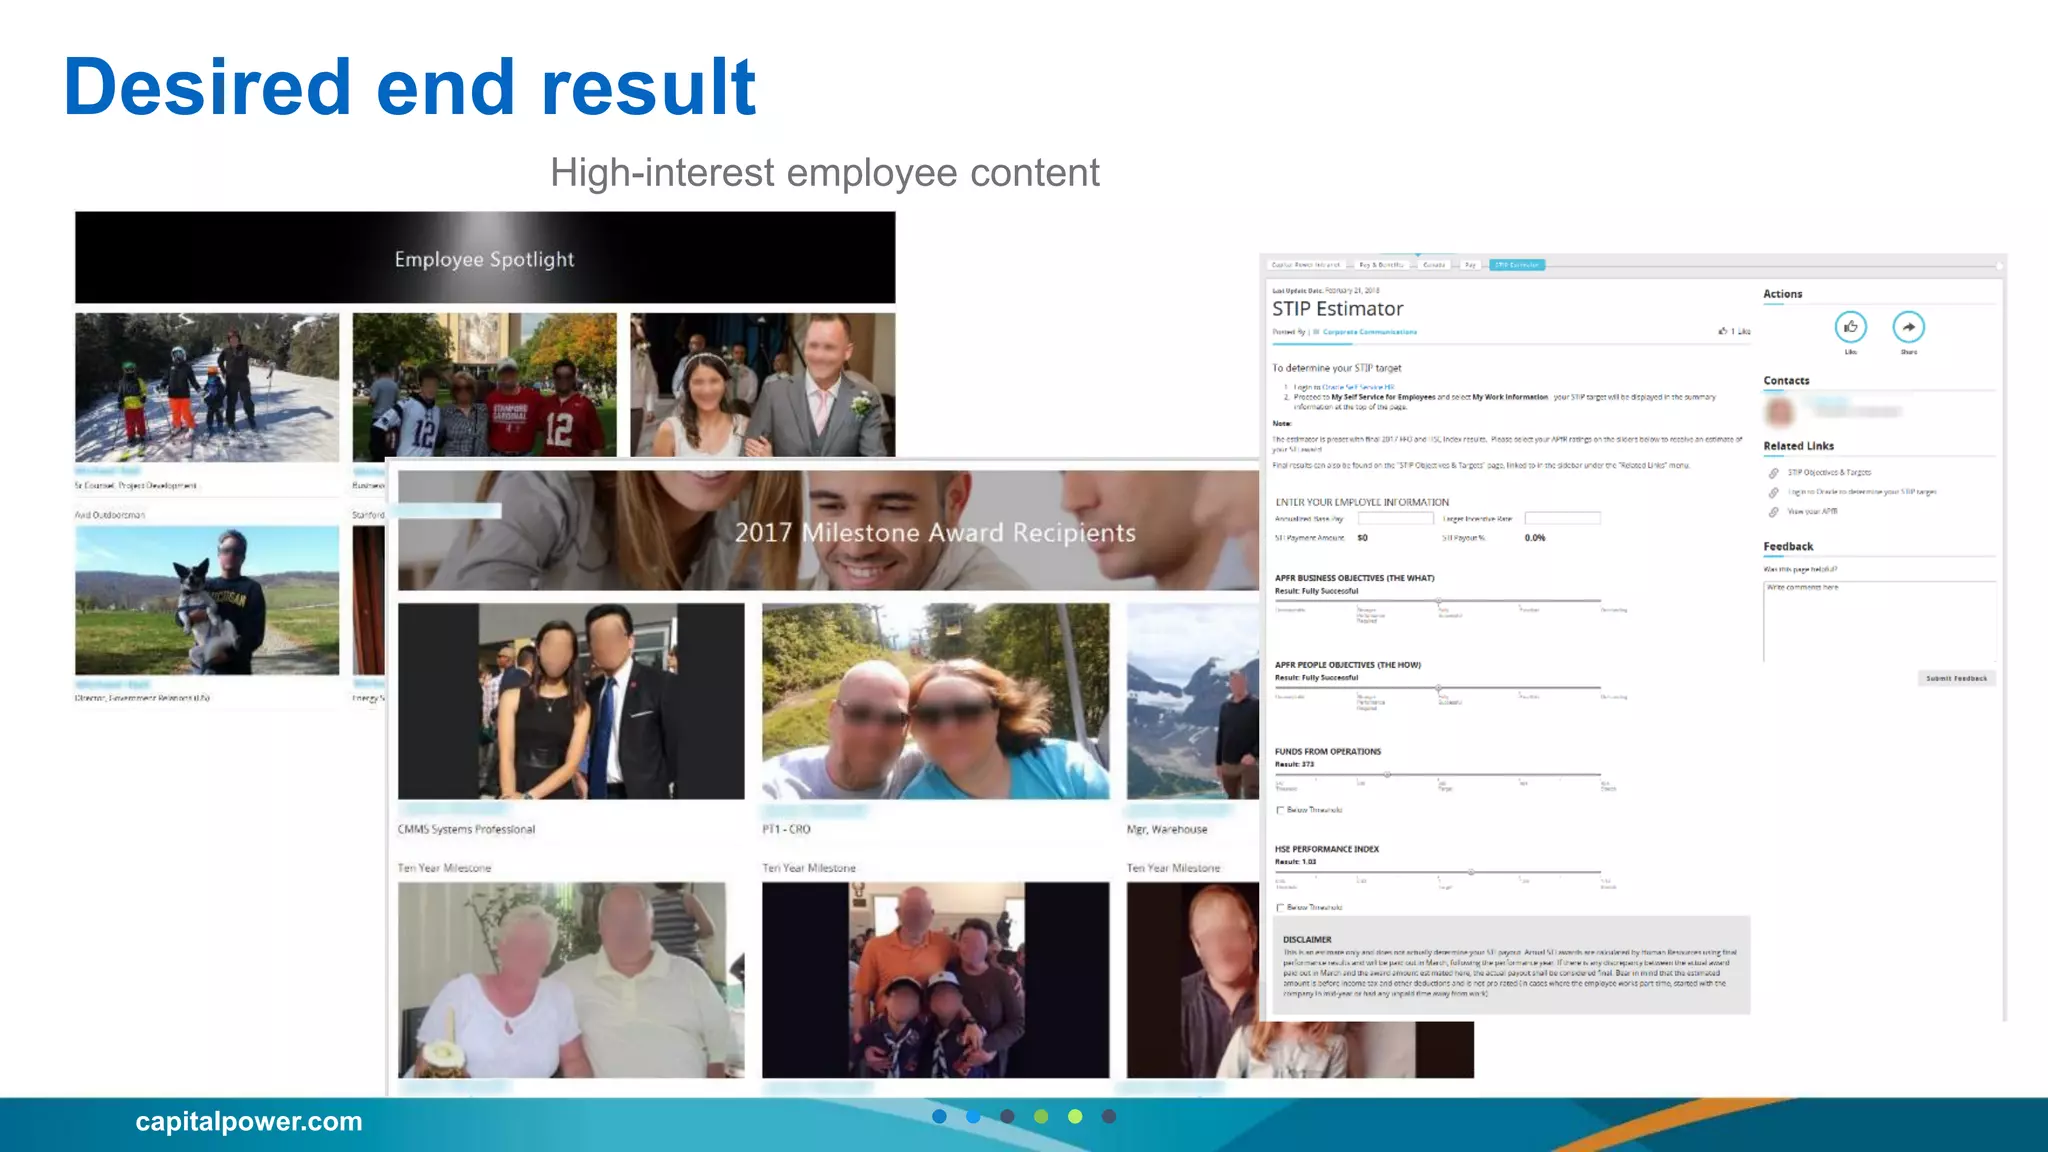
Task: Click 'Was this page helpful?' text
Action: tap(1800, 569)
